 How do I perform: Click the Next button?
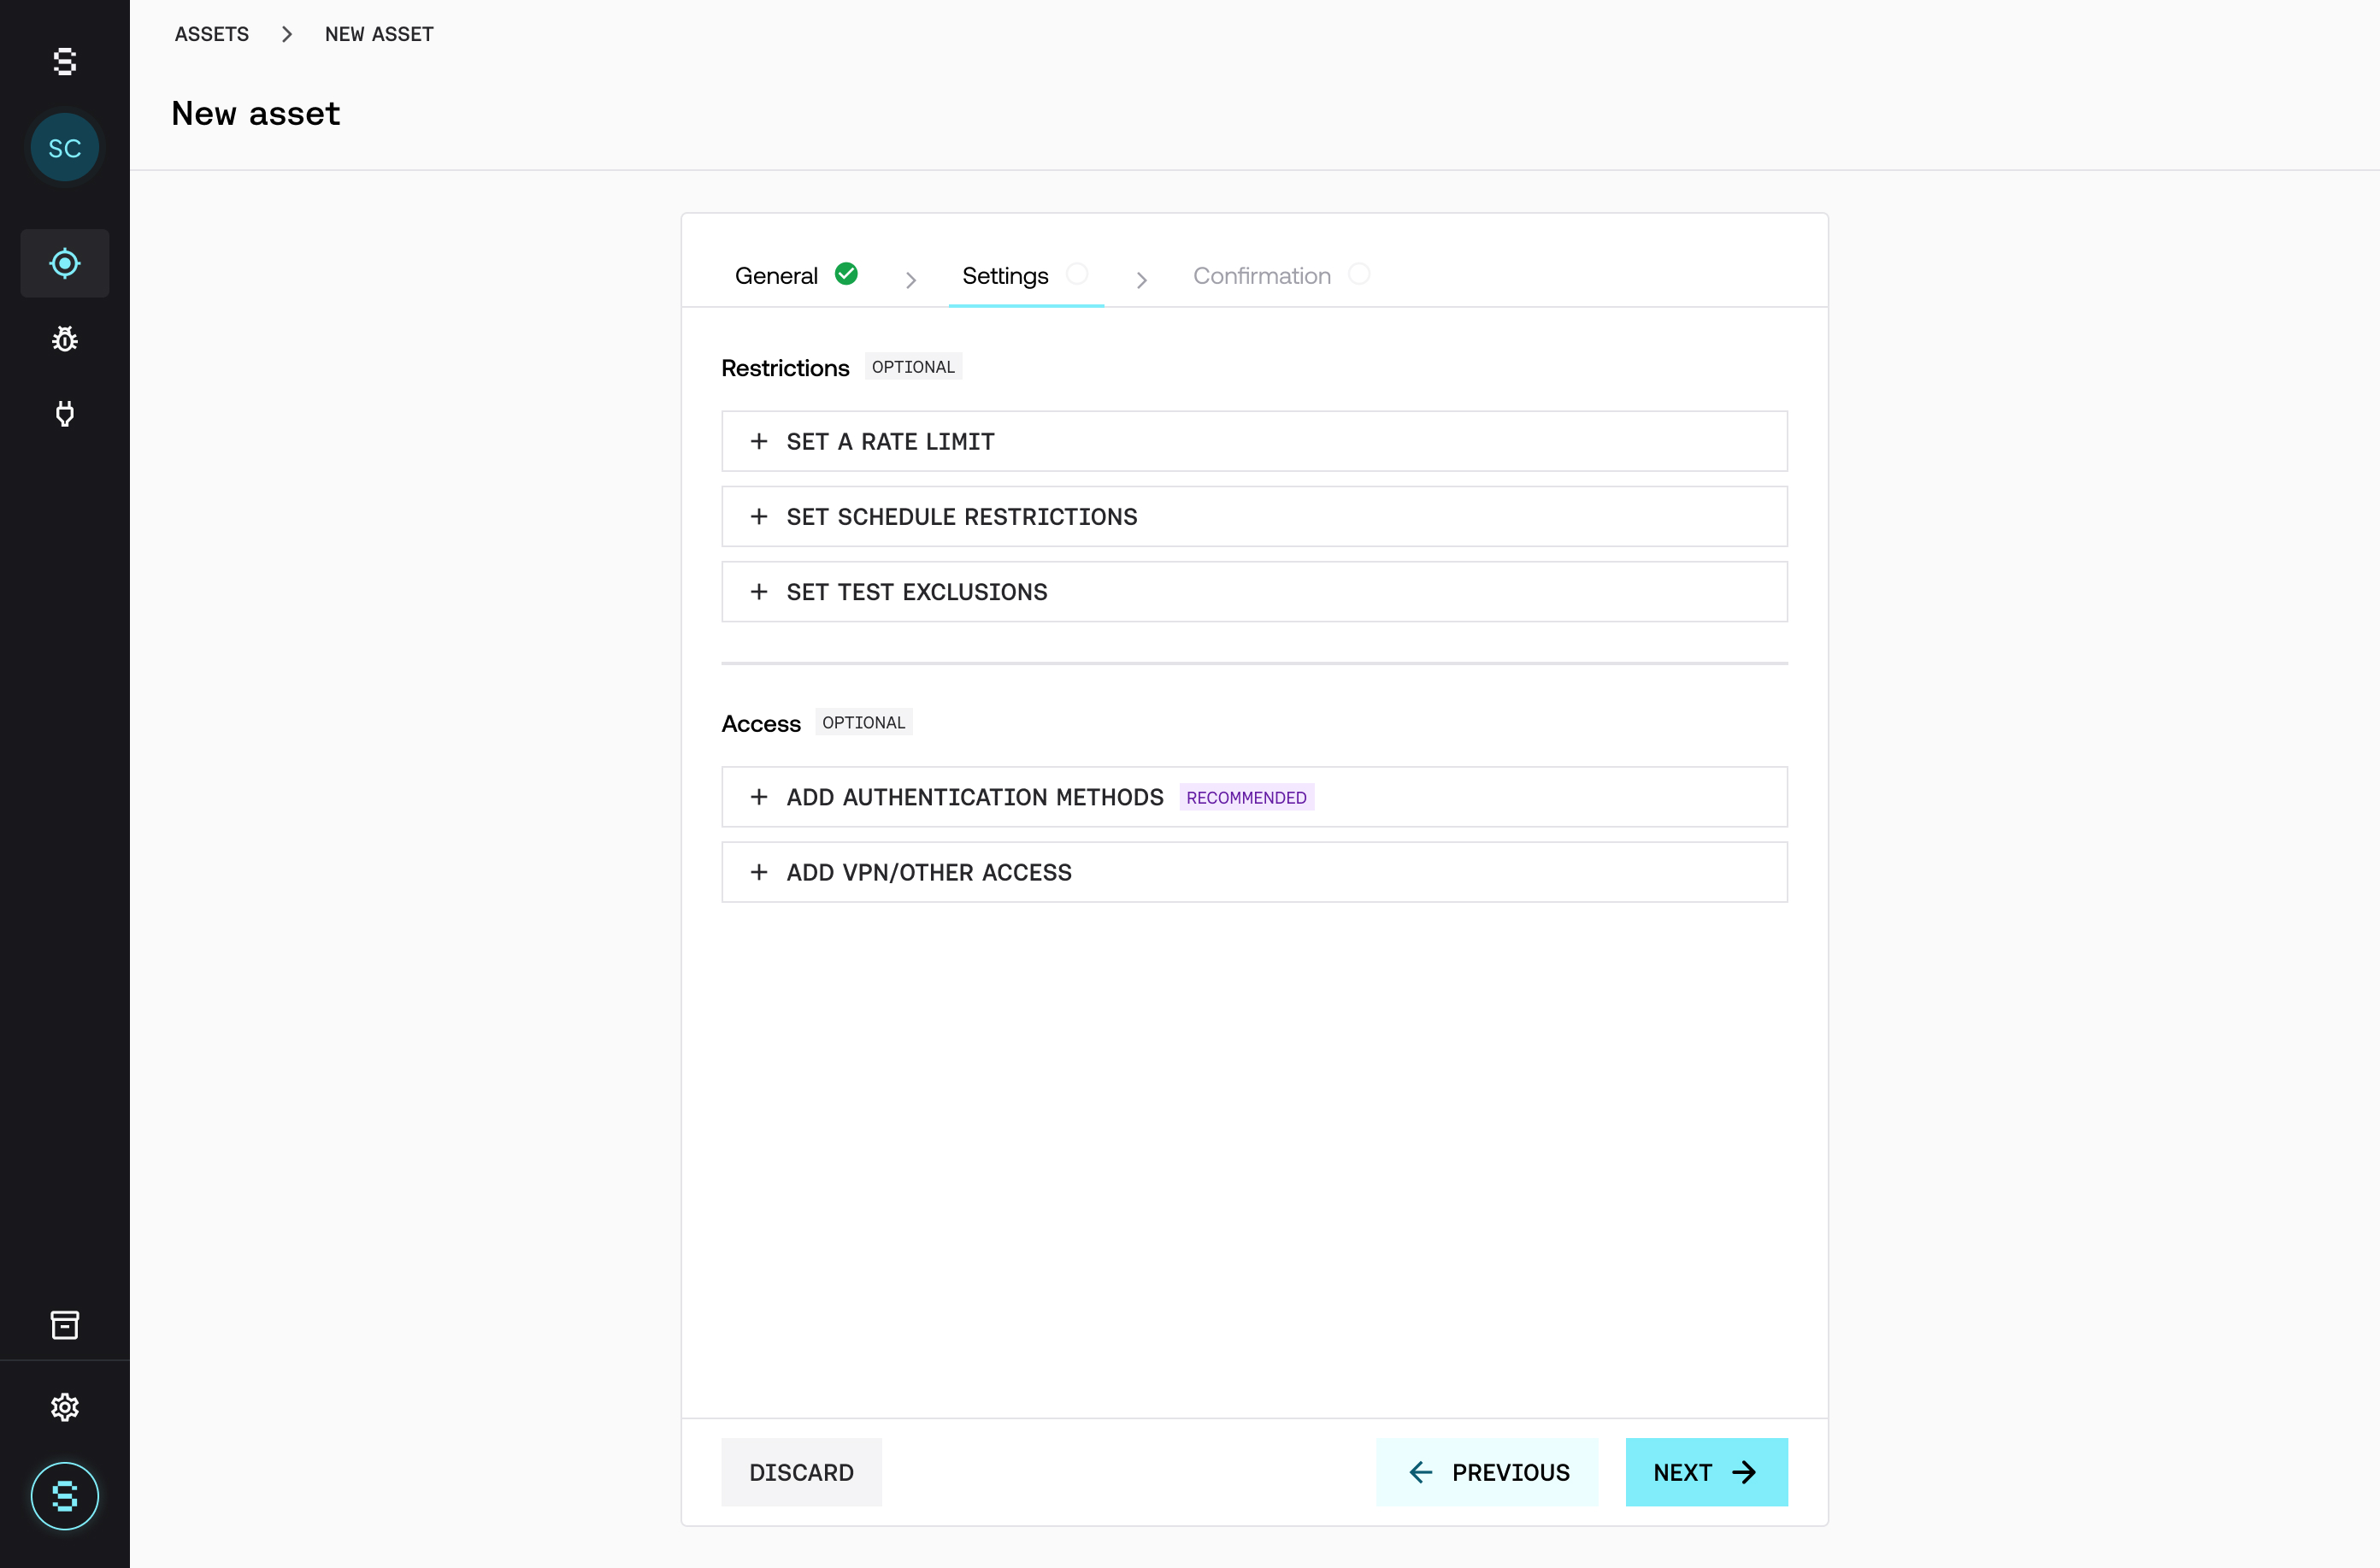tap(1706, 1472)
